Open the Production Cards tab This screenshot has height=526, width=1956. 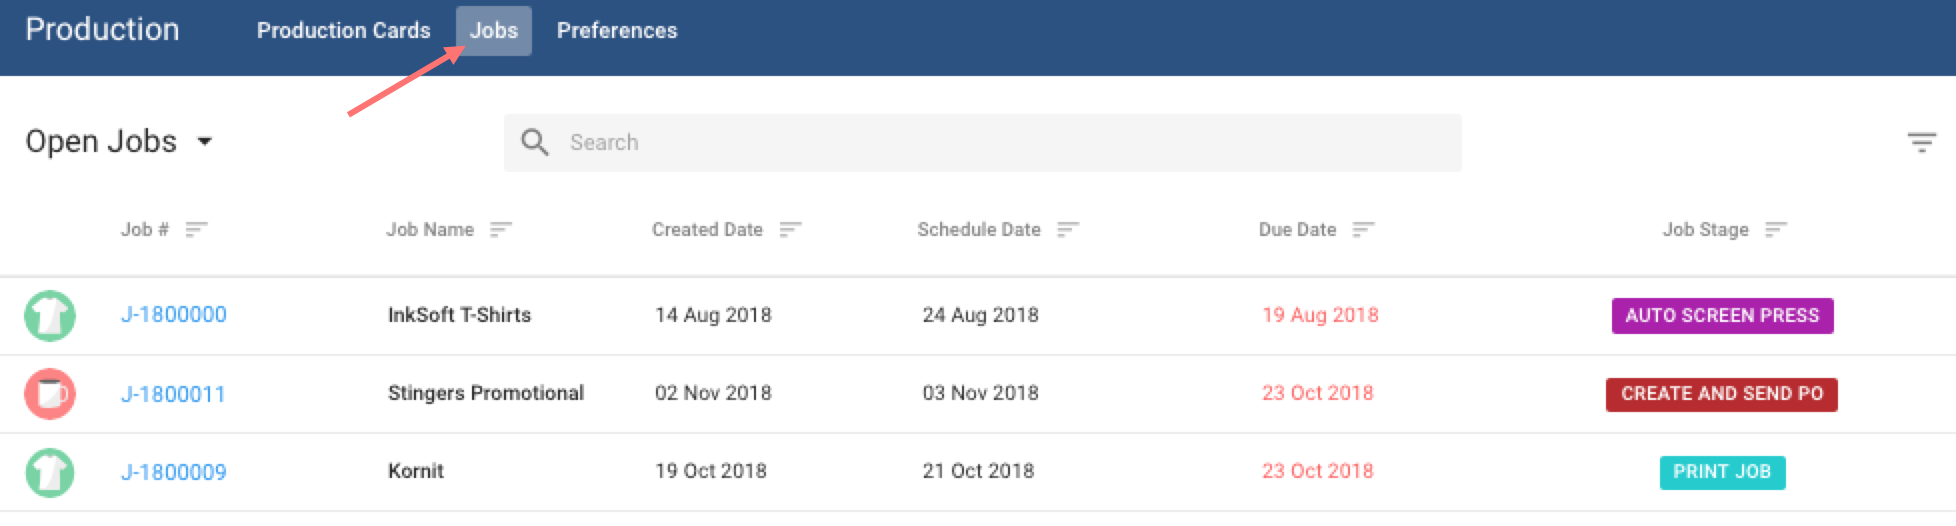click(x=343, y=31)
